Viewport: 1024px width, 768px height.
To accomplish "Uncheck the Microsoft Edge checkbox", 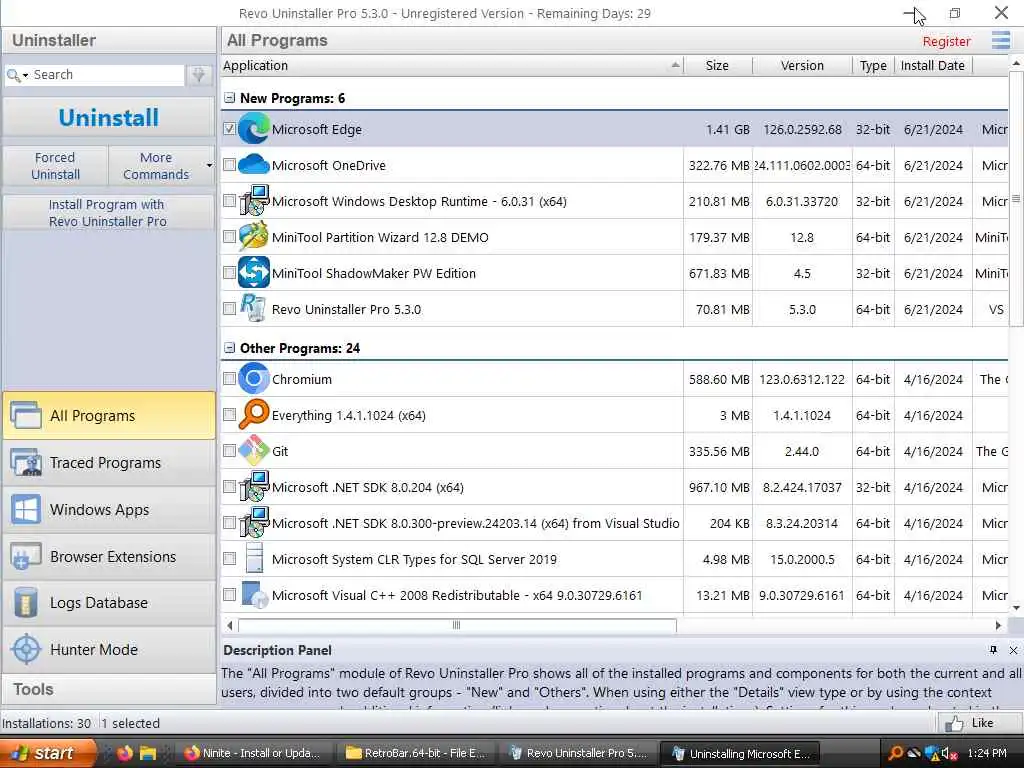I will [x=229, y=129].
